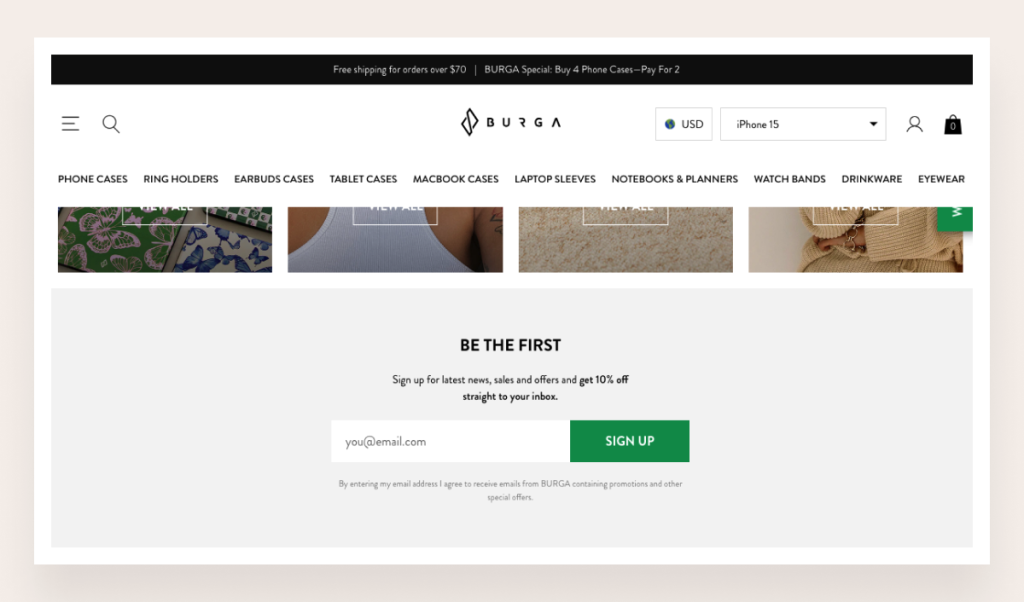Click the free shipping announcement bar
This screenshot has width=1024, height=602.
click(512, 69)
